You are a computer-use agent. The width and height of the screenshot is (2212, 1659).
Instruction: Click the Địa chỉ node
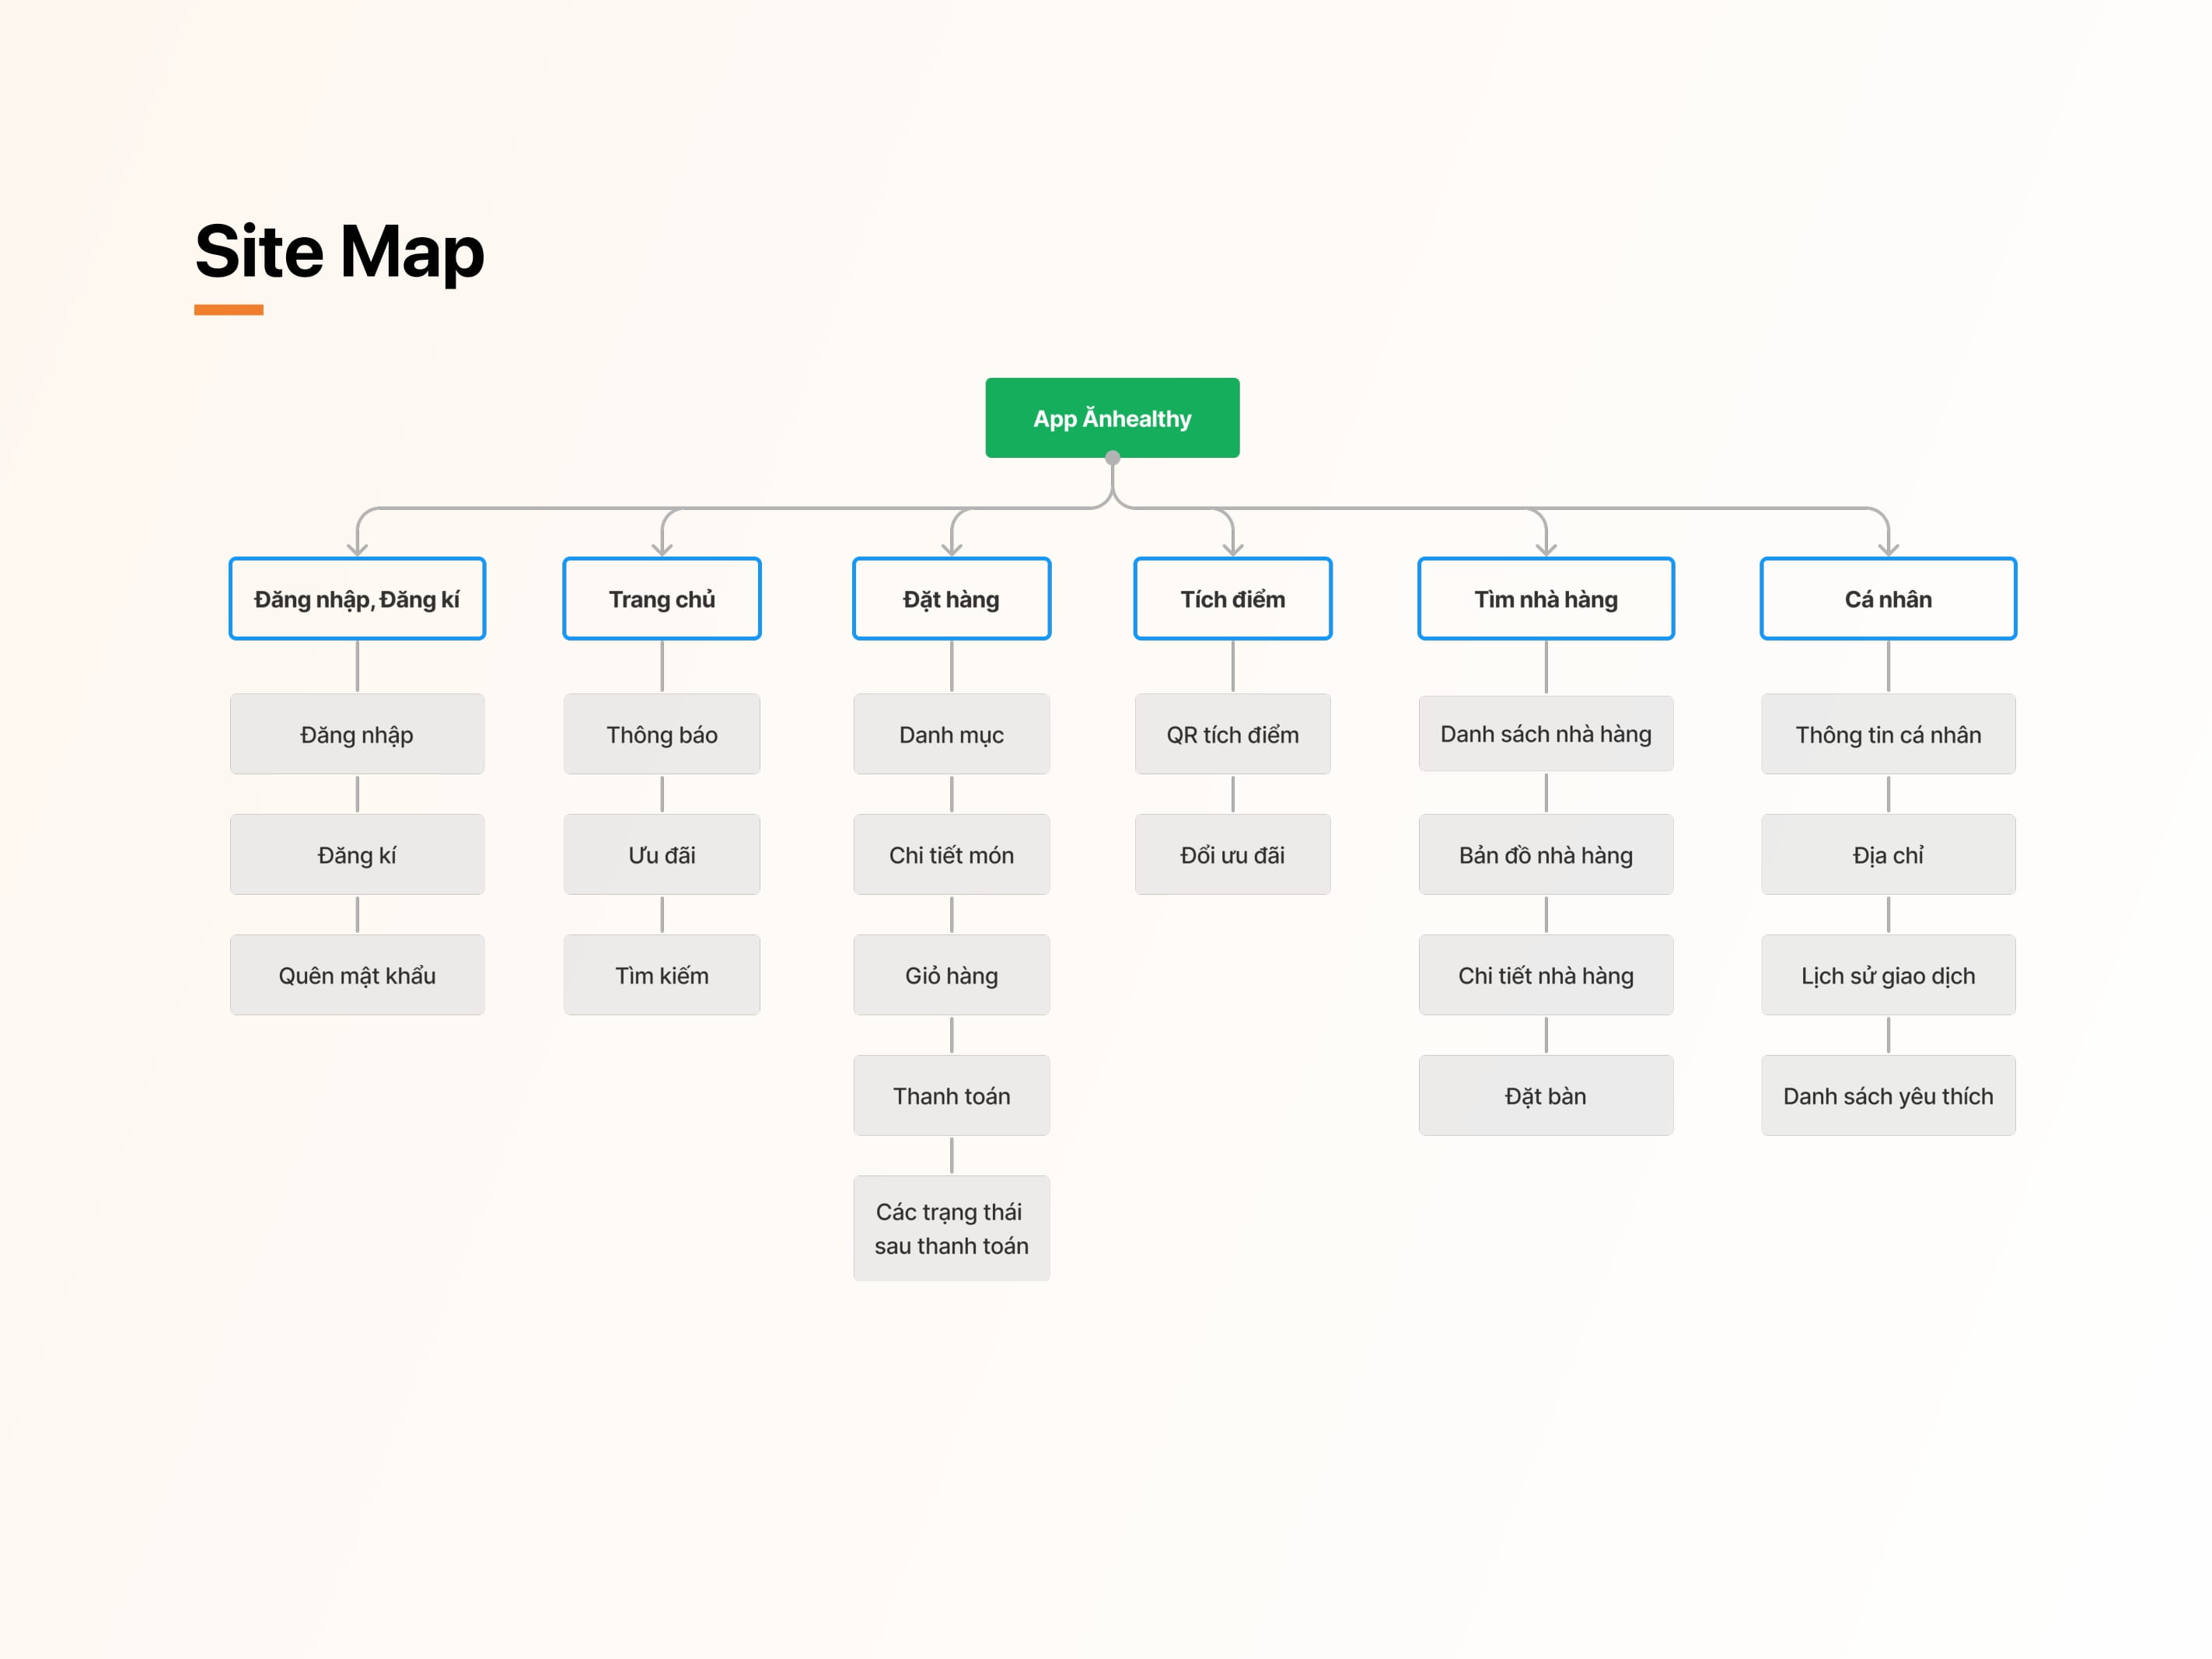(1888, 854)
